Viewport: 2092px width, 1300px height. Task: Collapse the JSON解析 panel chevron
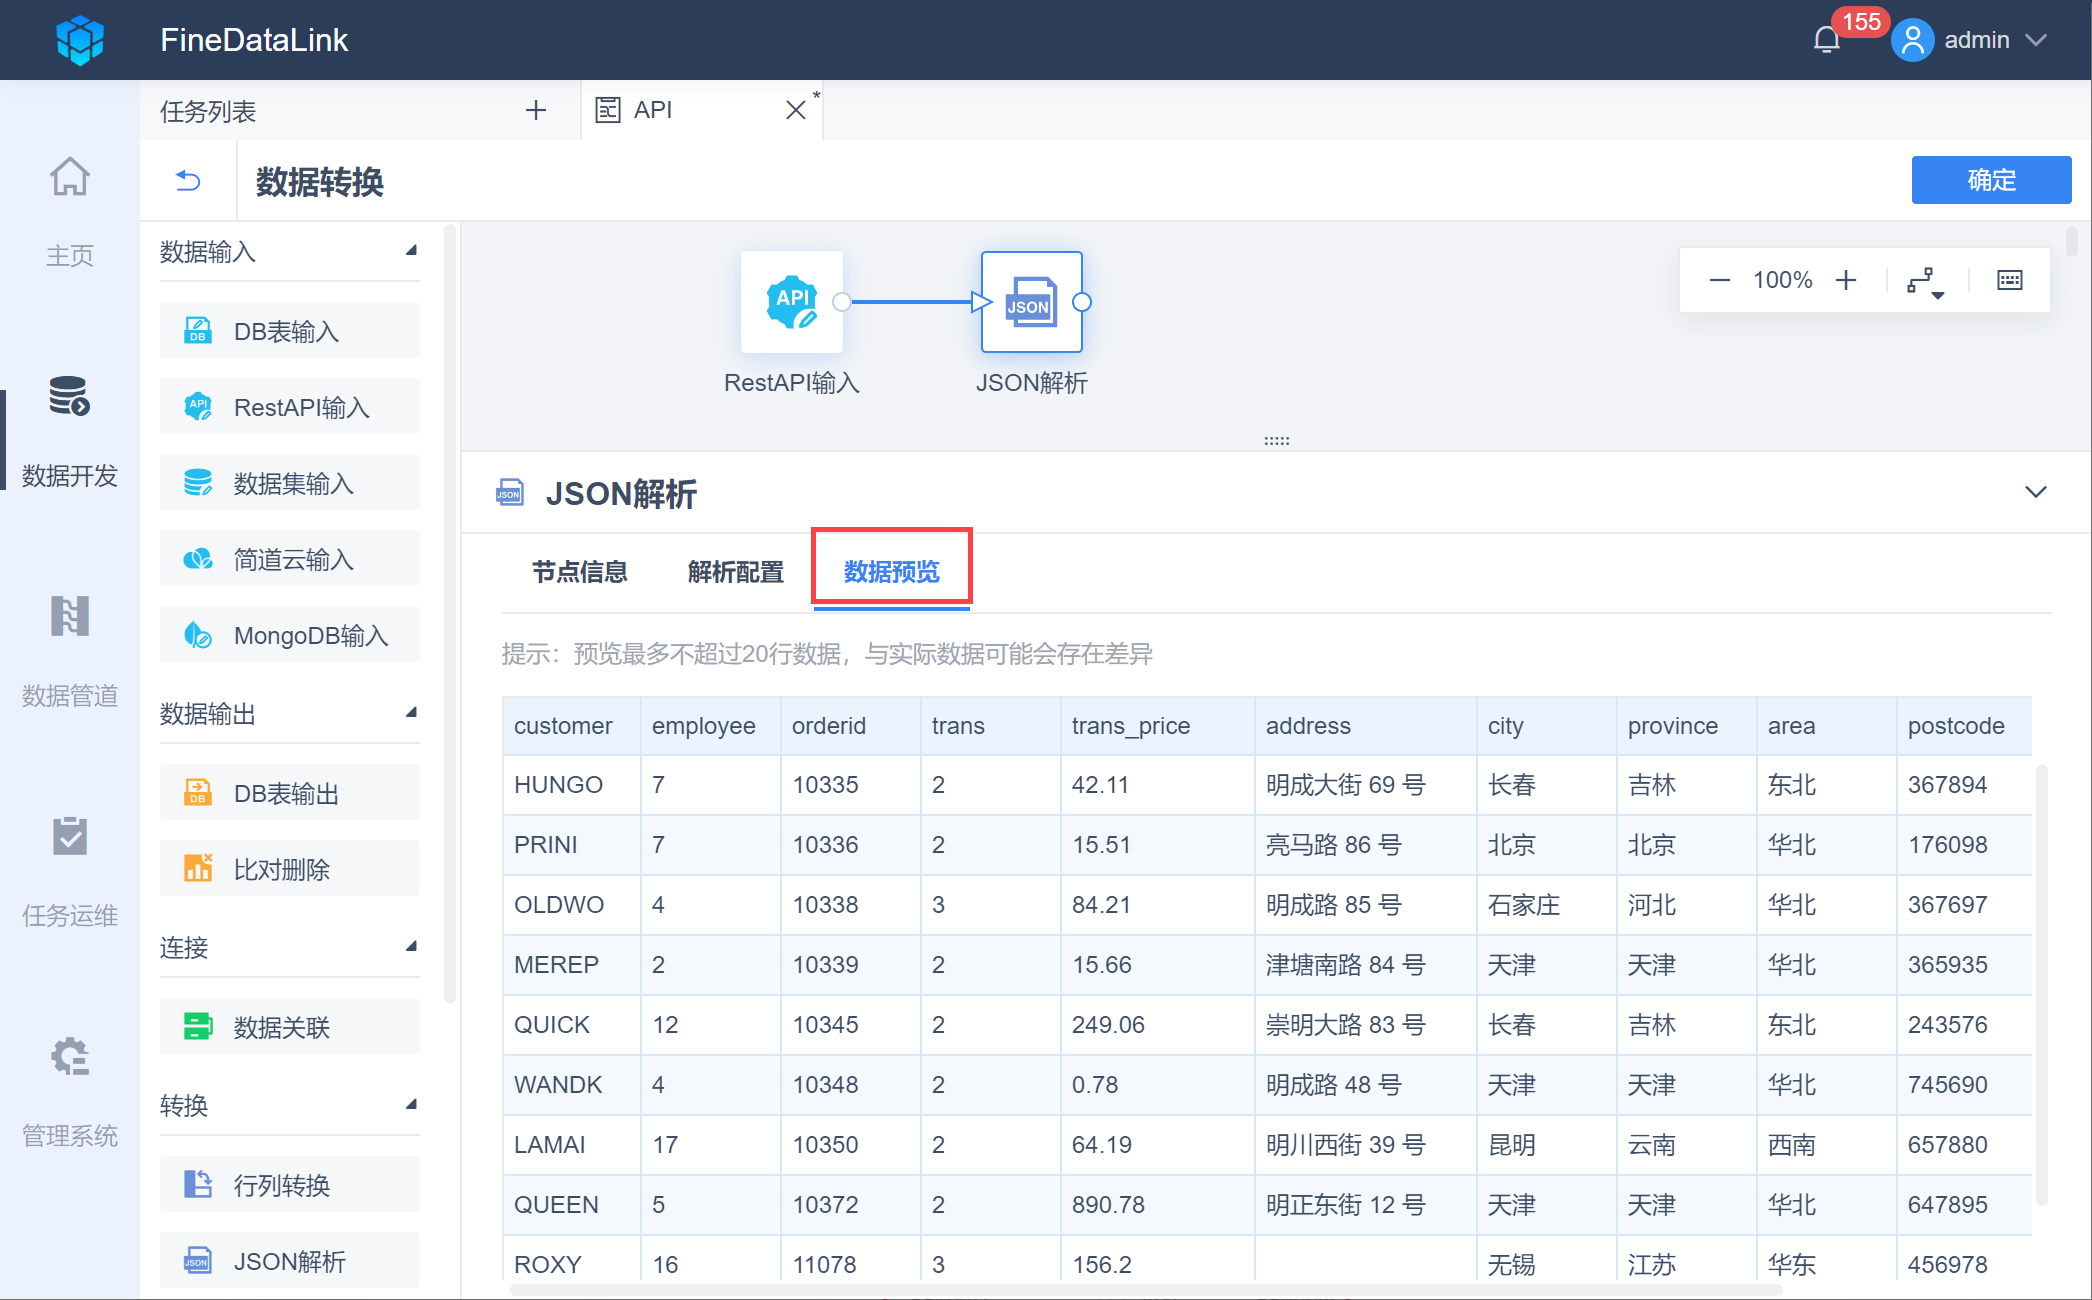(x=2035, y=492)
